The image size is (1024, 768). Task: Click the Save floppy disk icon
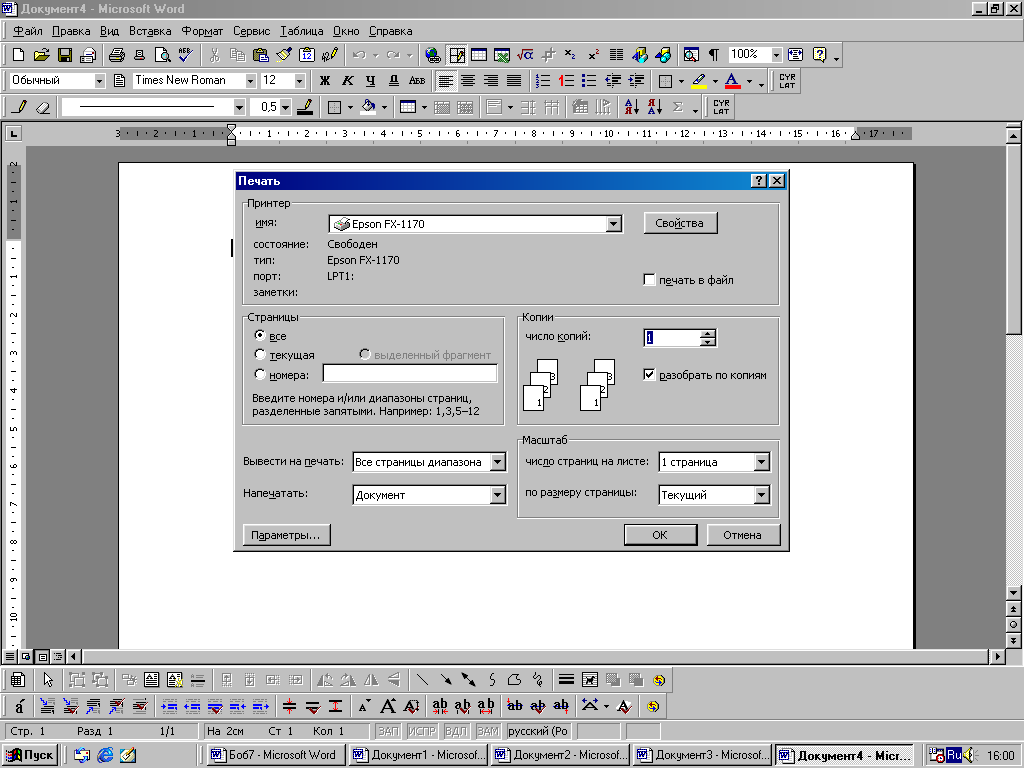pos(65,55)
